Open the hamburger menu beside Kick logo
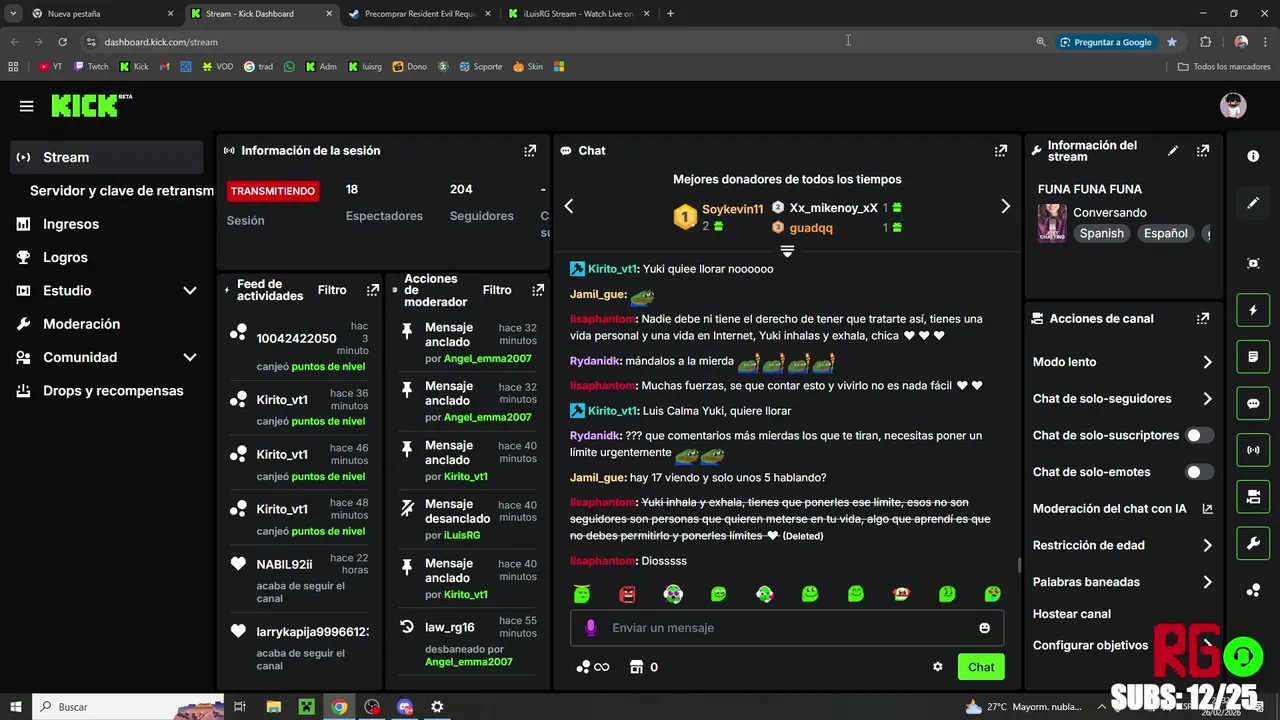This screenshot has height=720, width=1280. [x=26, y=106]
